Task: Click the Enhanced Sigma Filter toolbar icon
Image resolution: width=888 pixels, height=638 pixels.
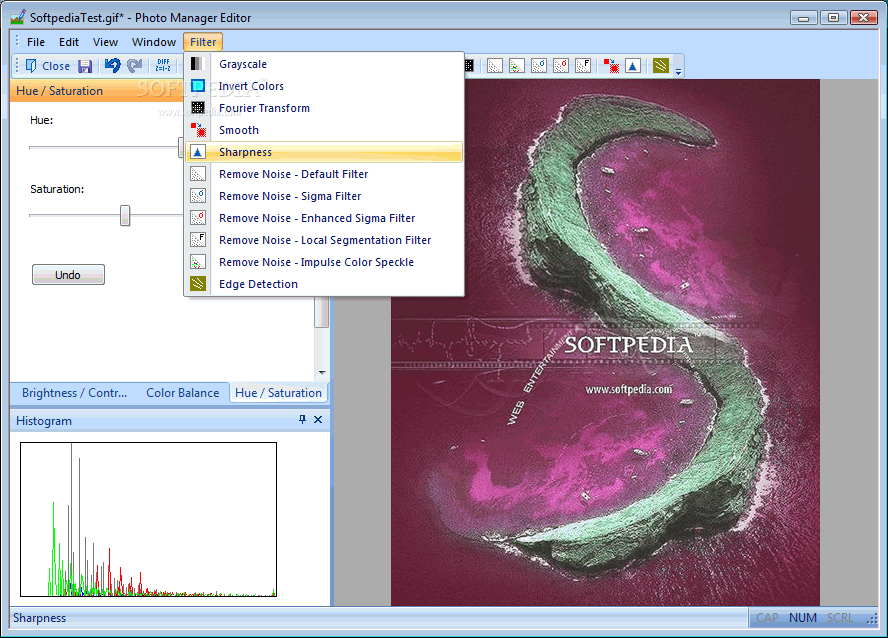Action: 561,66
